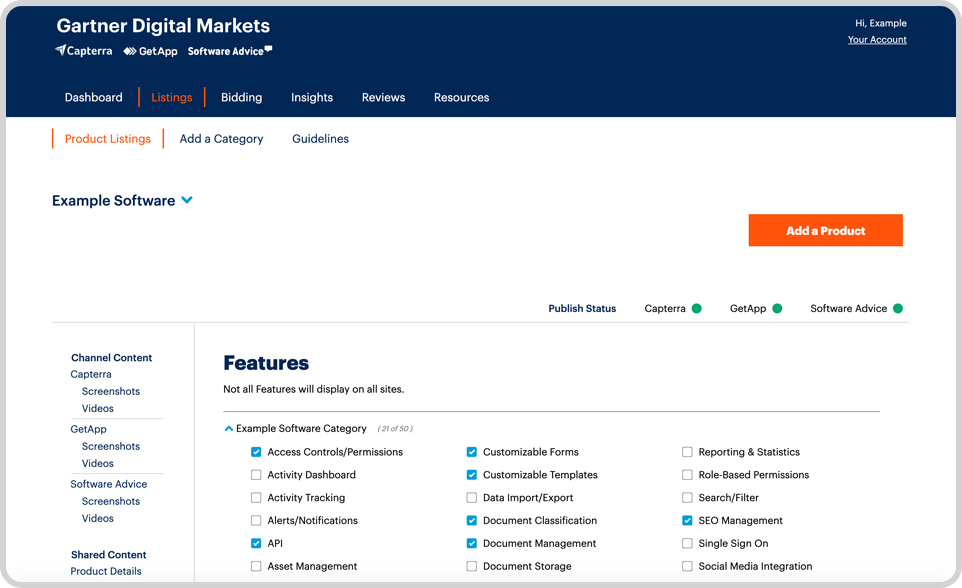This screenshot has height=588, width=962.
Task: Check the Activity Dashboard feature
Action: [256, 474]
